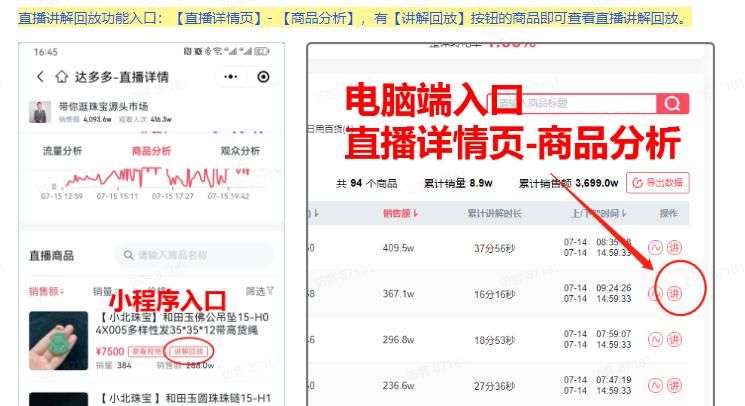Viewport: 745px width, 406px height.
Task: Click the 累计销售额 3,699.0w summary
Action: (x=568, y=183)
